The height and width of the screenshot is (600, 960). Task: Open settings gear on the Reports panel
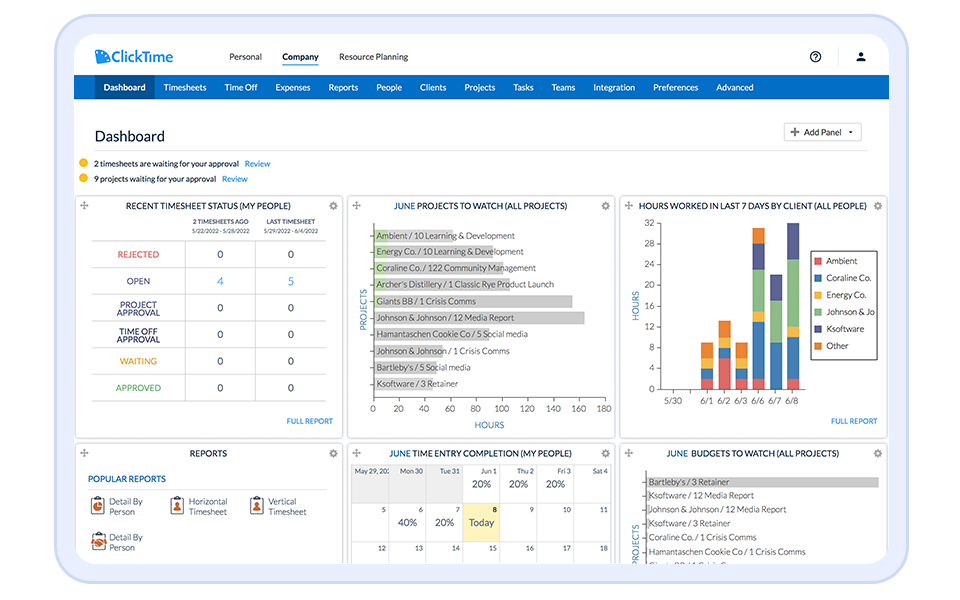coord(334,453)
